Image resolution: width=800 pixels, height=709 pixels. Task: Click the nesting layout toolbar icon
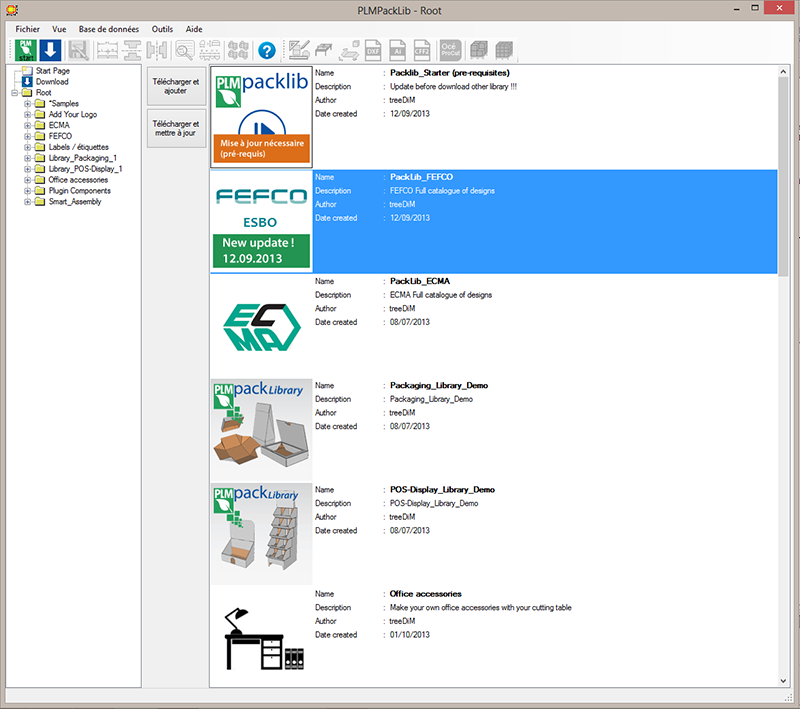[210, 50]
